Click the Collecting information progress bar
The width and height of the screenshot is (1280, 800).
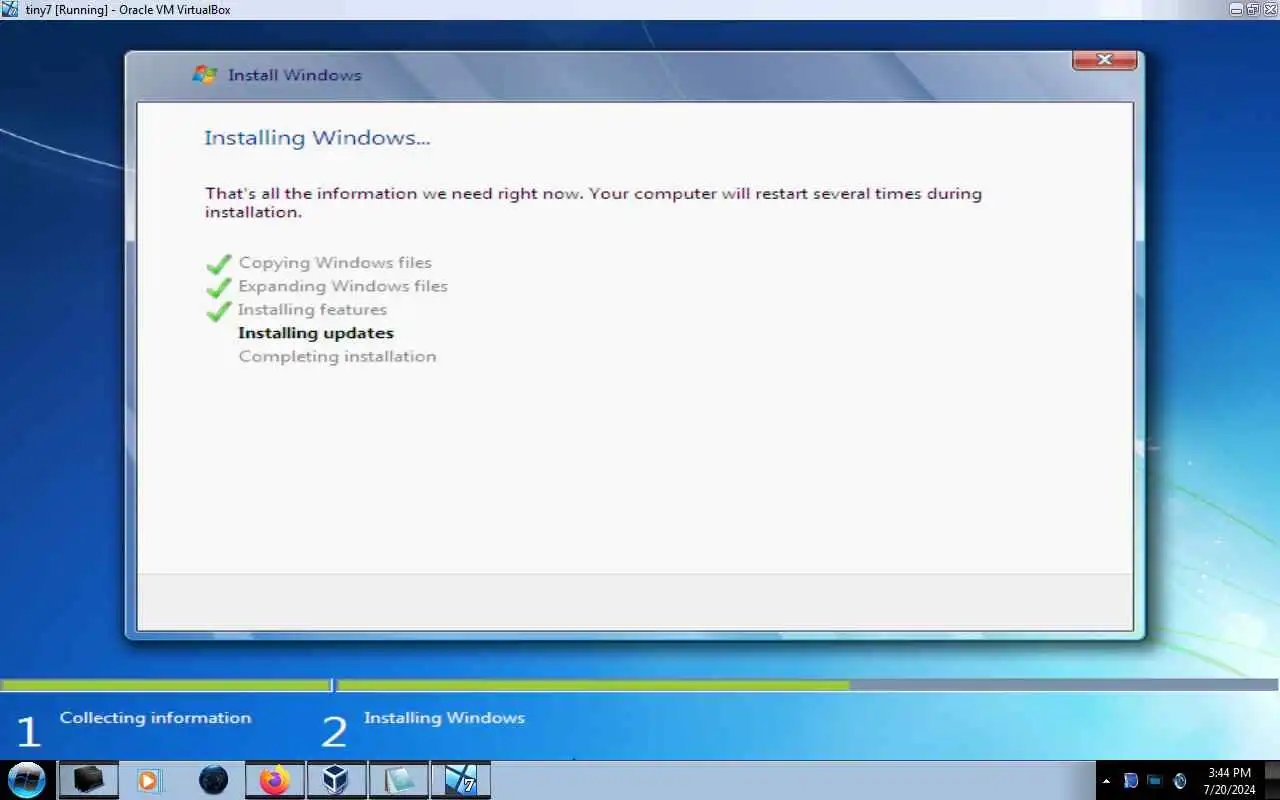tap(166, 685)
